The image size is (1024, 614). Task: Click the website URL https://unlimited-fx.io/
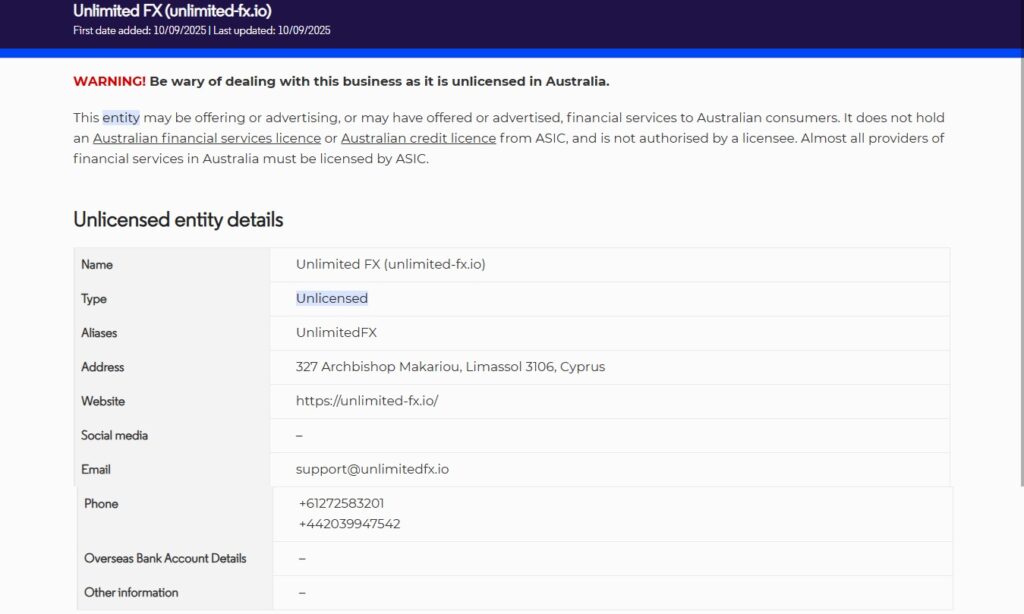pos(367,401)
